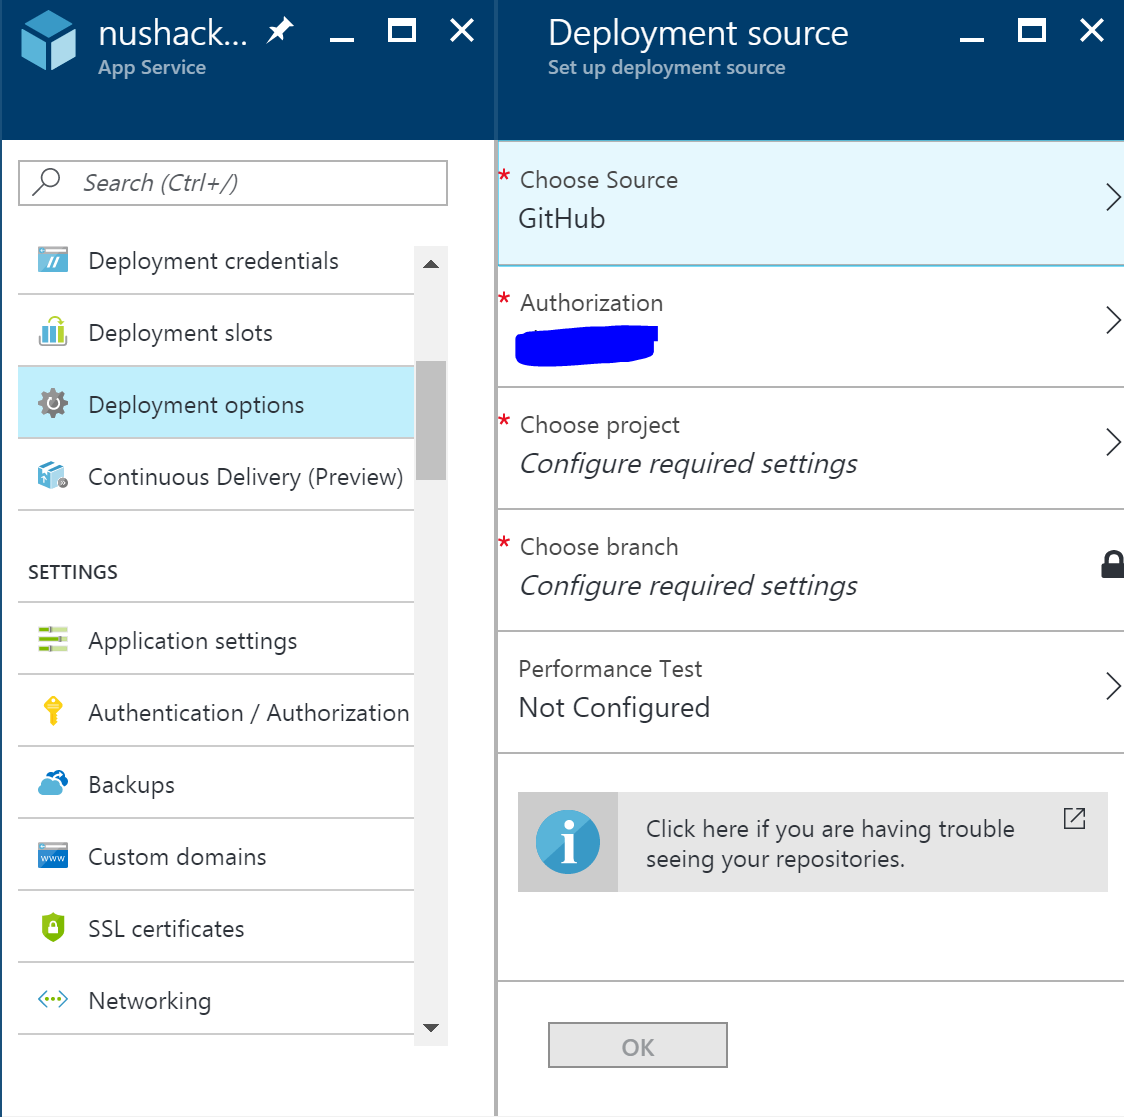Minimize the Deployment source blade
The width and height of the screenshot is (1124, 1117).
[971, 39]
